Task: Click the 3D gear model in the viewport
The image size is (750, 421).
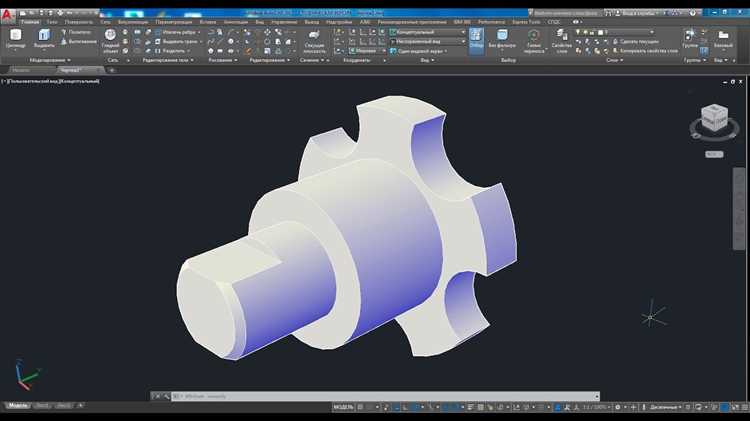Action: click(347, 228)
